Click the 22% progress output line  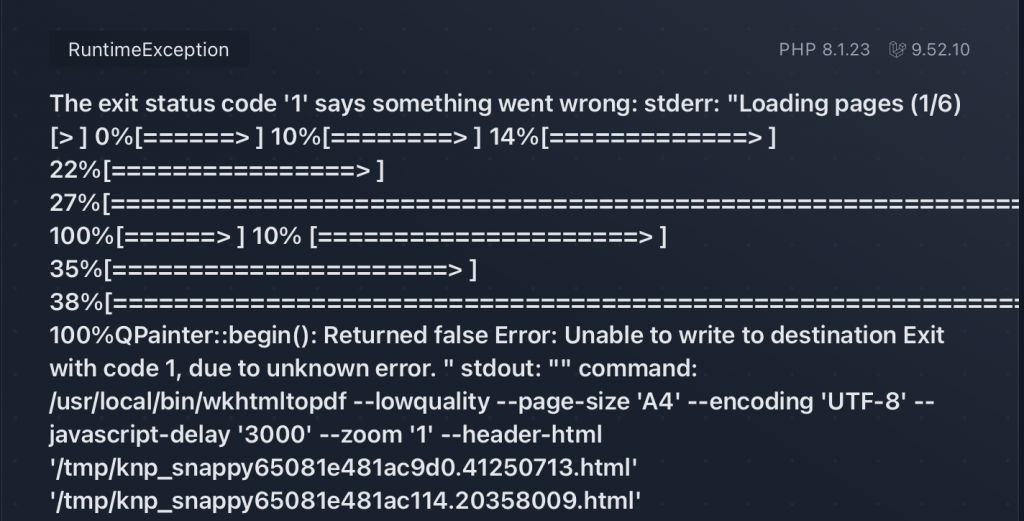coord(217,170)
